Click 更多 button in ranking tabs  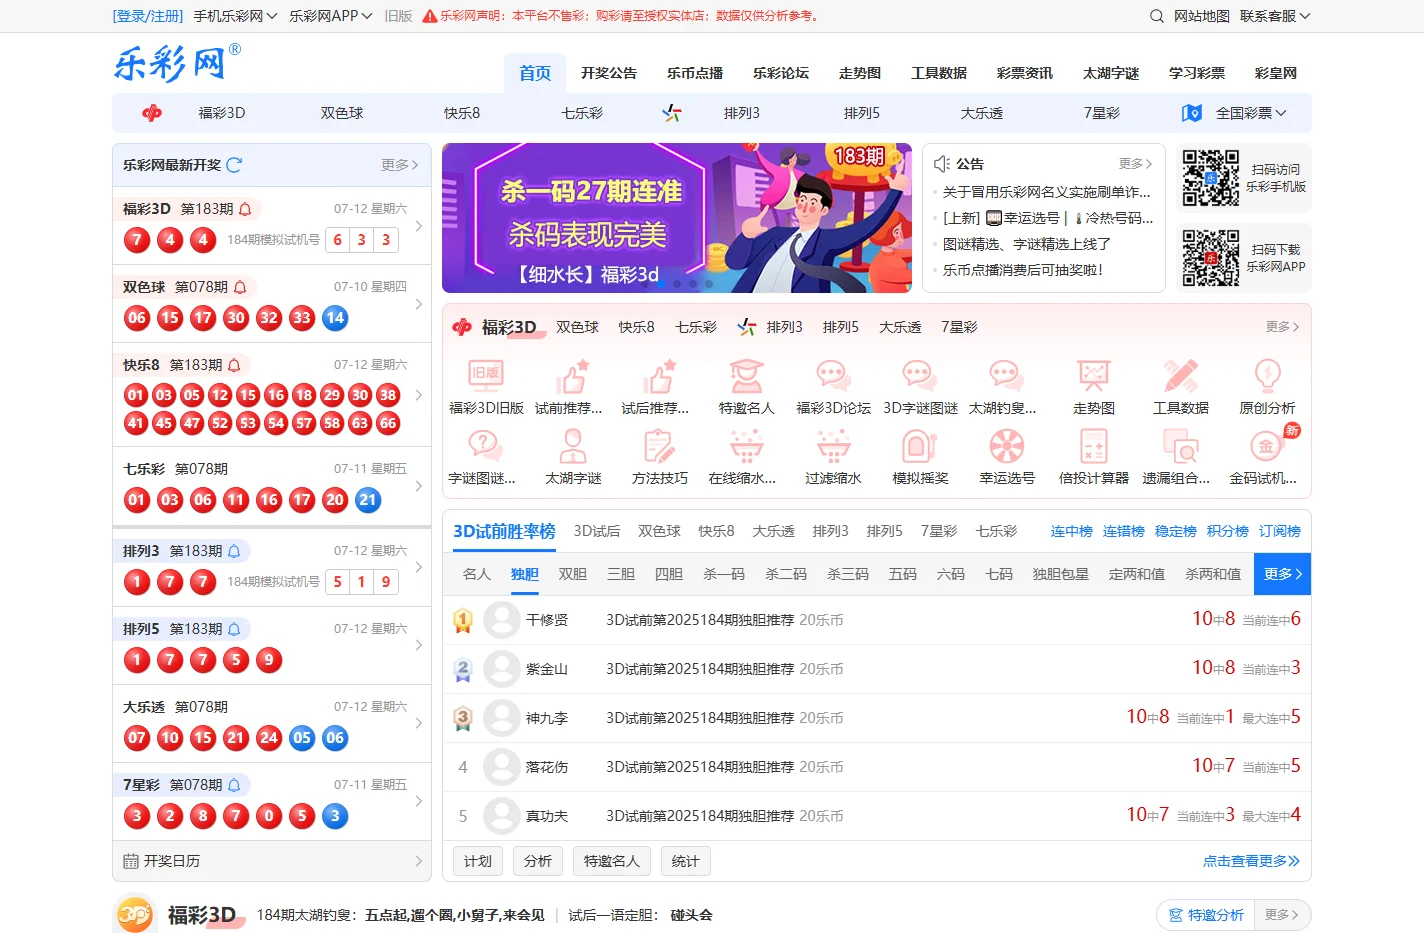1282,574
